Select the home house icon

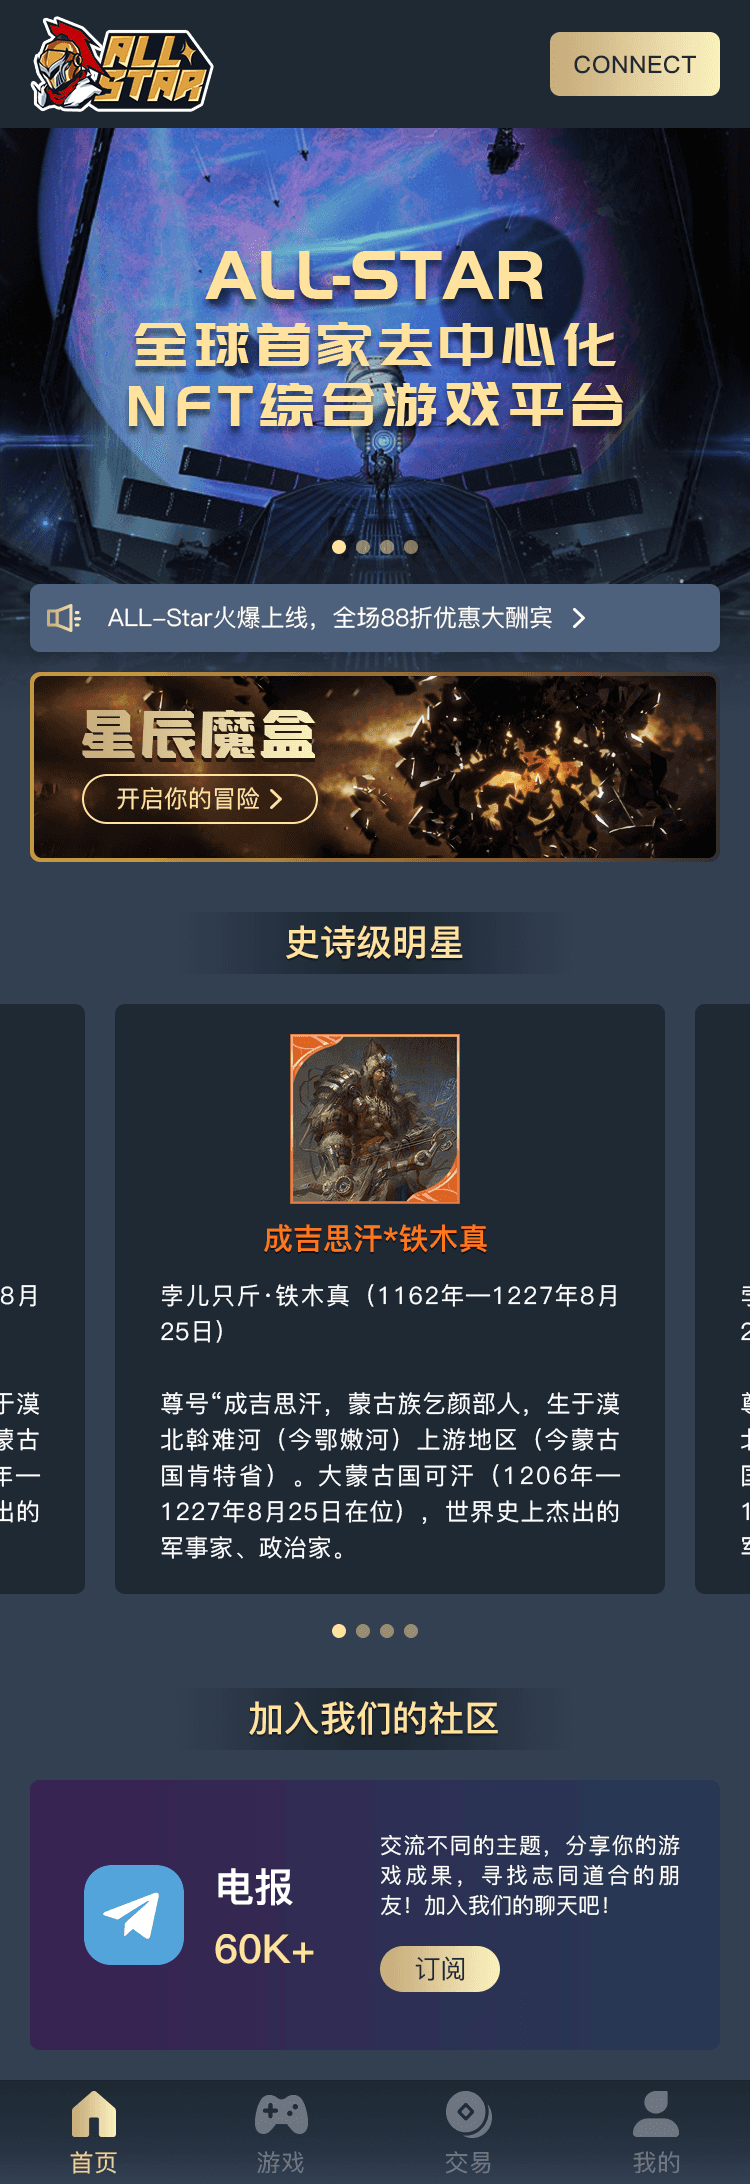tap(94, 2114)
